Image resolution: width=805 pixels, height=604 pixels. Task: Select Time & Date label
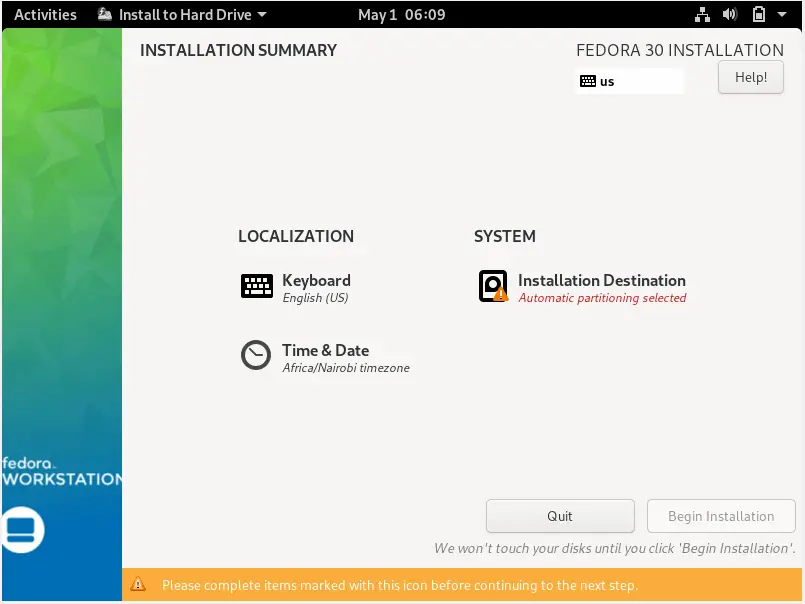click(325, 350)
